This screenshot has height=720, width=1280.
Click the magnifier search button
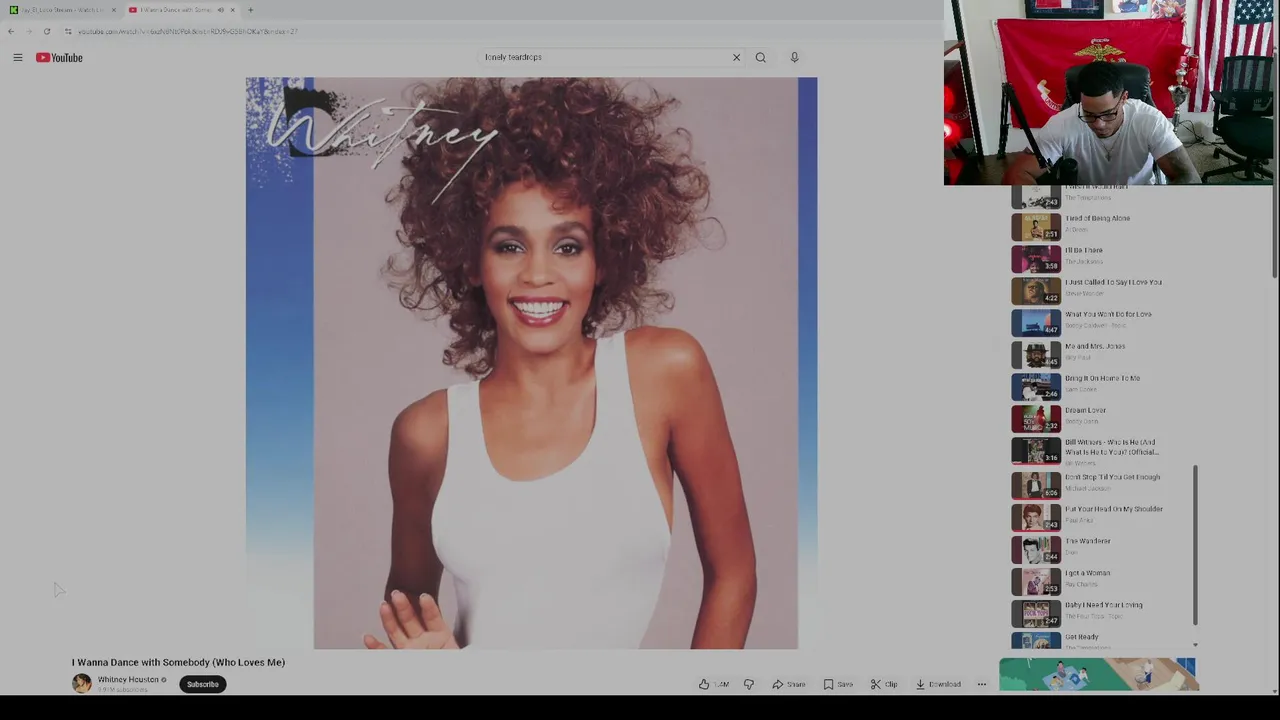tap(760, 57)
